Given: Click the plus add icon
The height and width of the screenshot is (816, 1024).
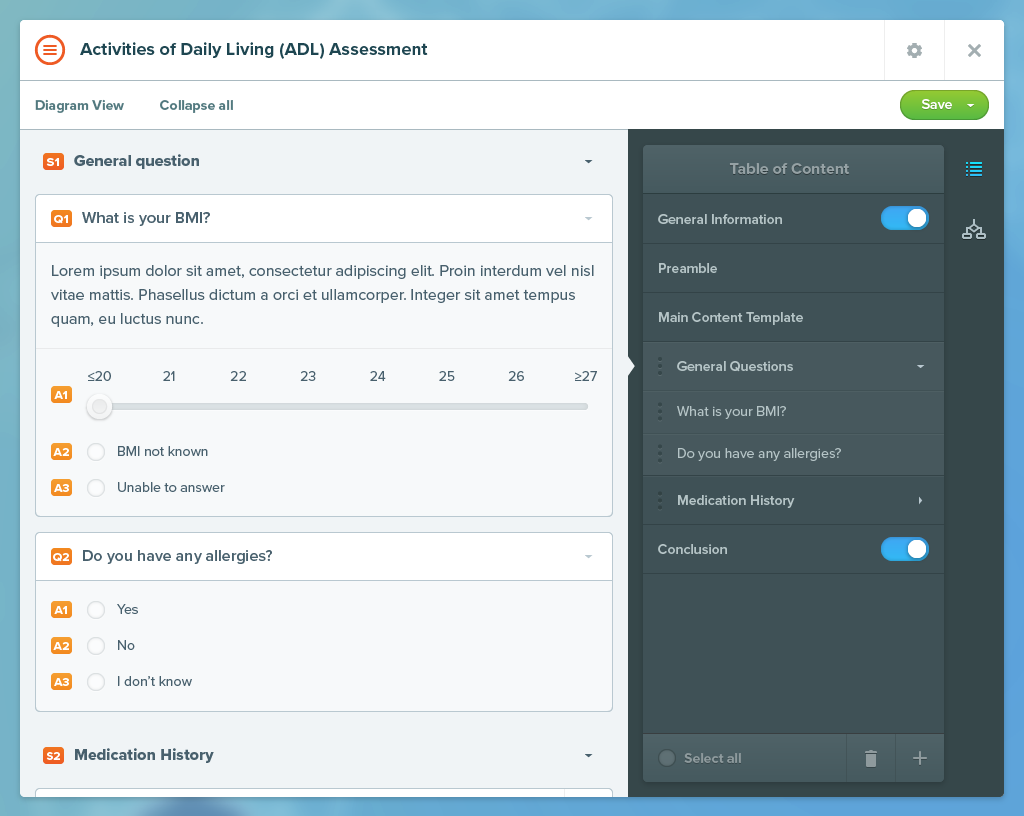Looking at the screenshot, I should [x=920, y=758].
